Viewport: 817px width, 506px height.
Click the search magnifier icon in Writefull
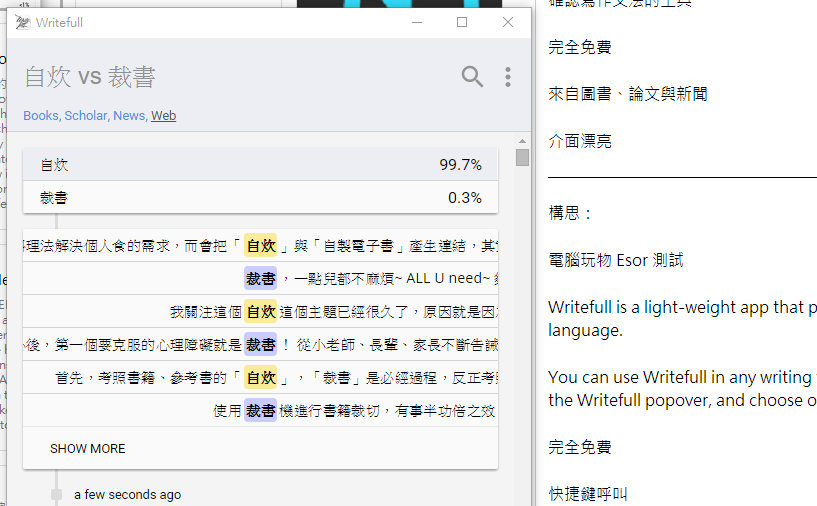pos(472,77)
